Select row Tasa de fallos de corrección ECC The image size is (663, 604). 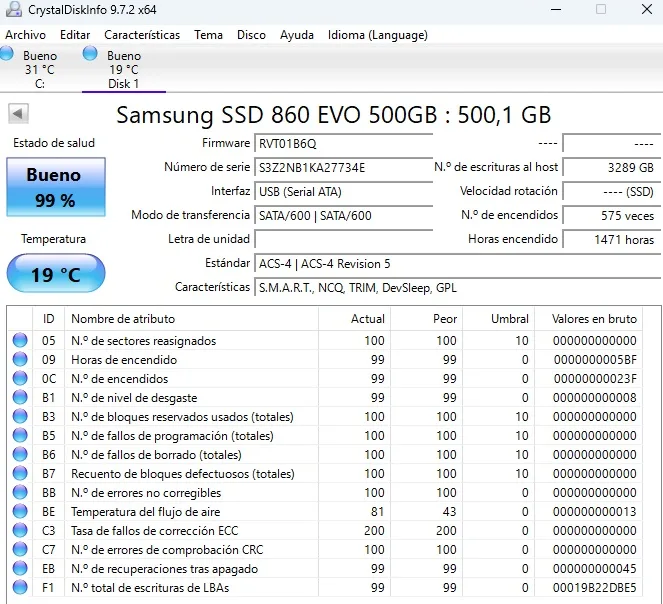(325, 531)
